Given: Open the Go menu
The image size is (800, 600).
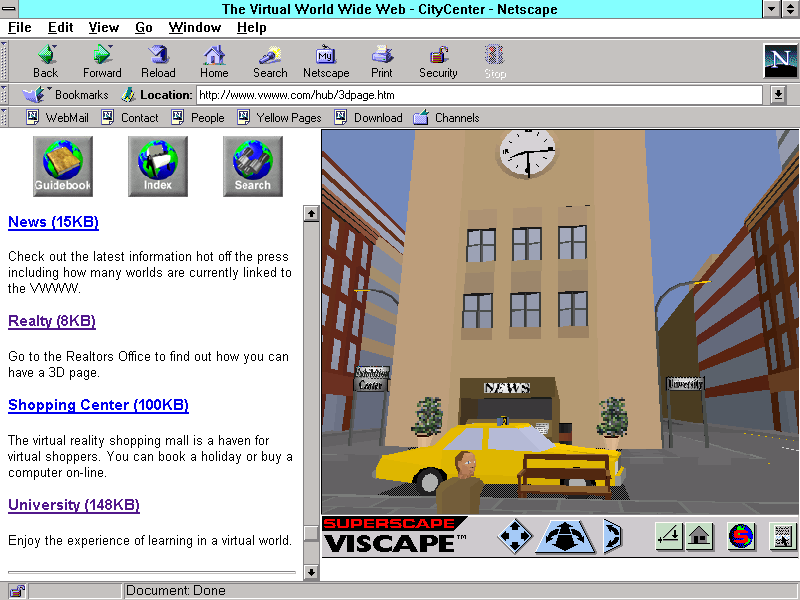Looking at the screenshot, I should (x=144, y=28).
